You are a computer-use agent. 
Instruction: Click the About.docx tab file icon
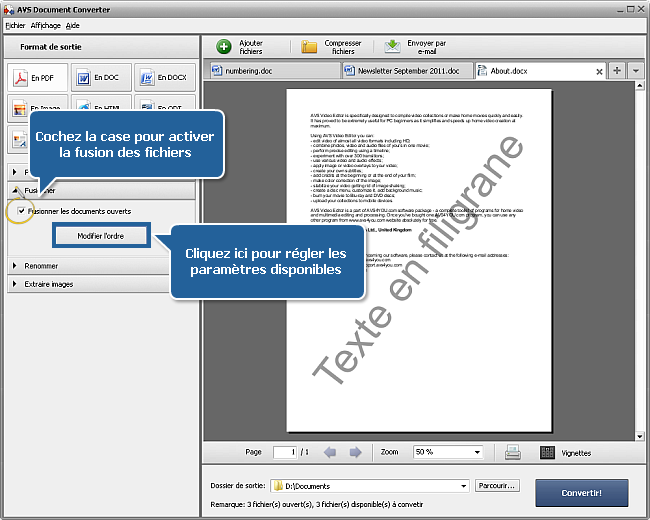coord(482,71)
